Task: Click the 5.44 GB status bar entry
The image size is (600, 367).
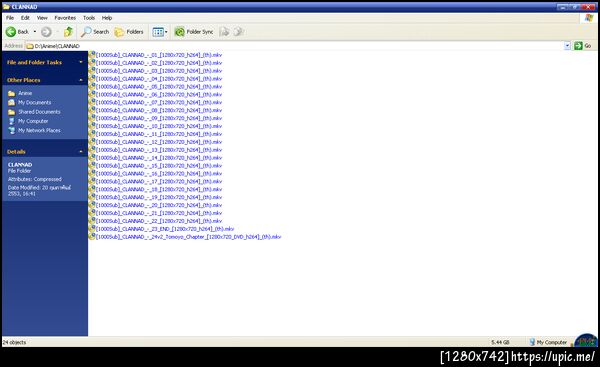Action: tap(500, 343)
